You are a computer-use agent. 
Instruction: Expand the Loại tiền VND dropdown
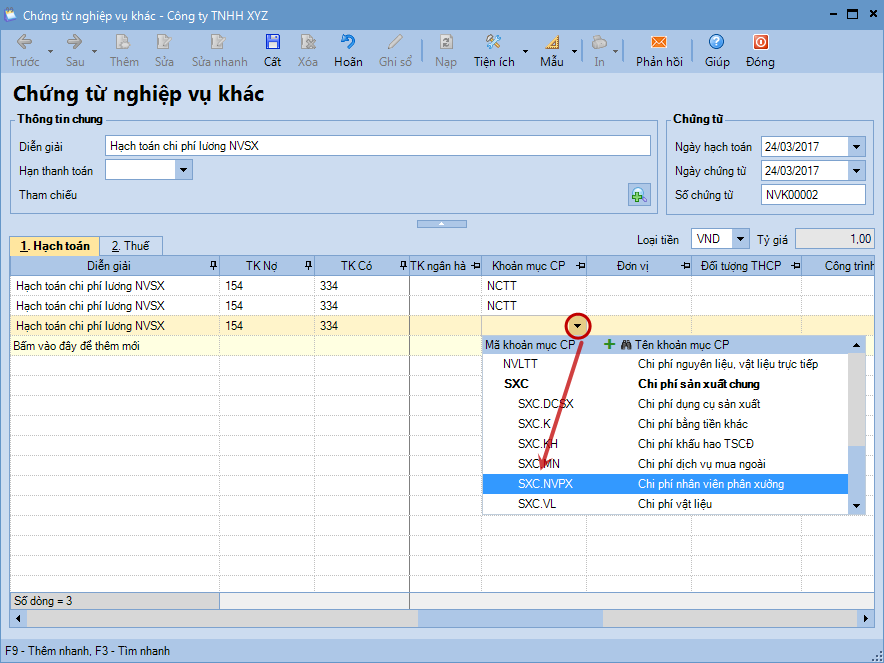(x=740, y=239)
